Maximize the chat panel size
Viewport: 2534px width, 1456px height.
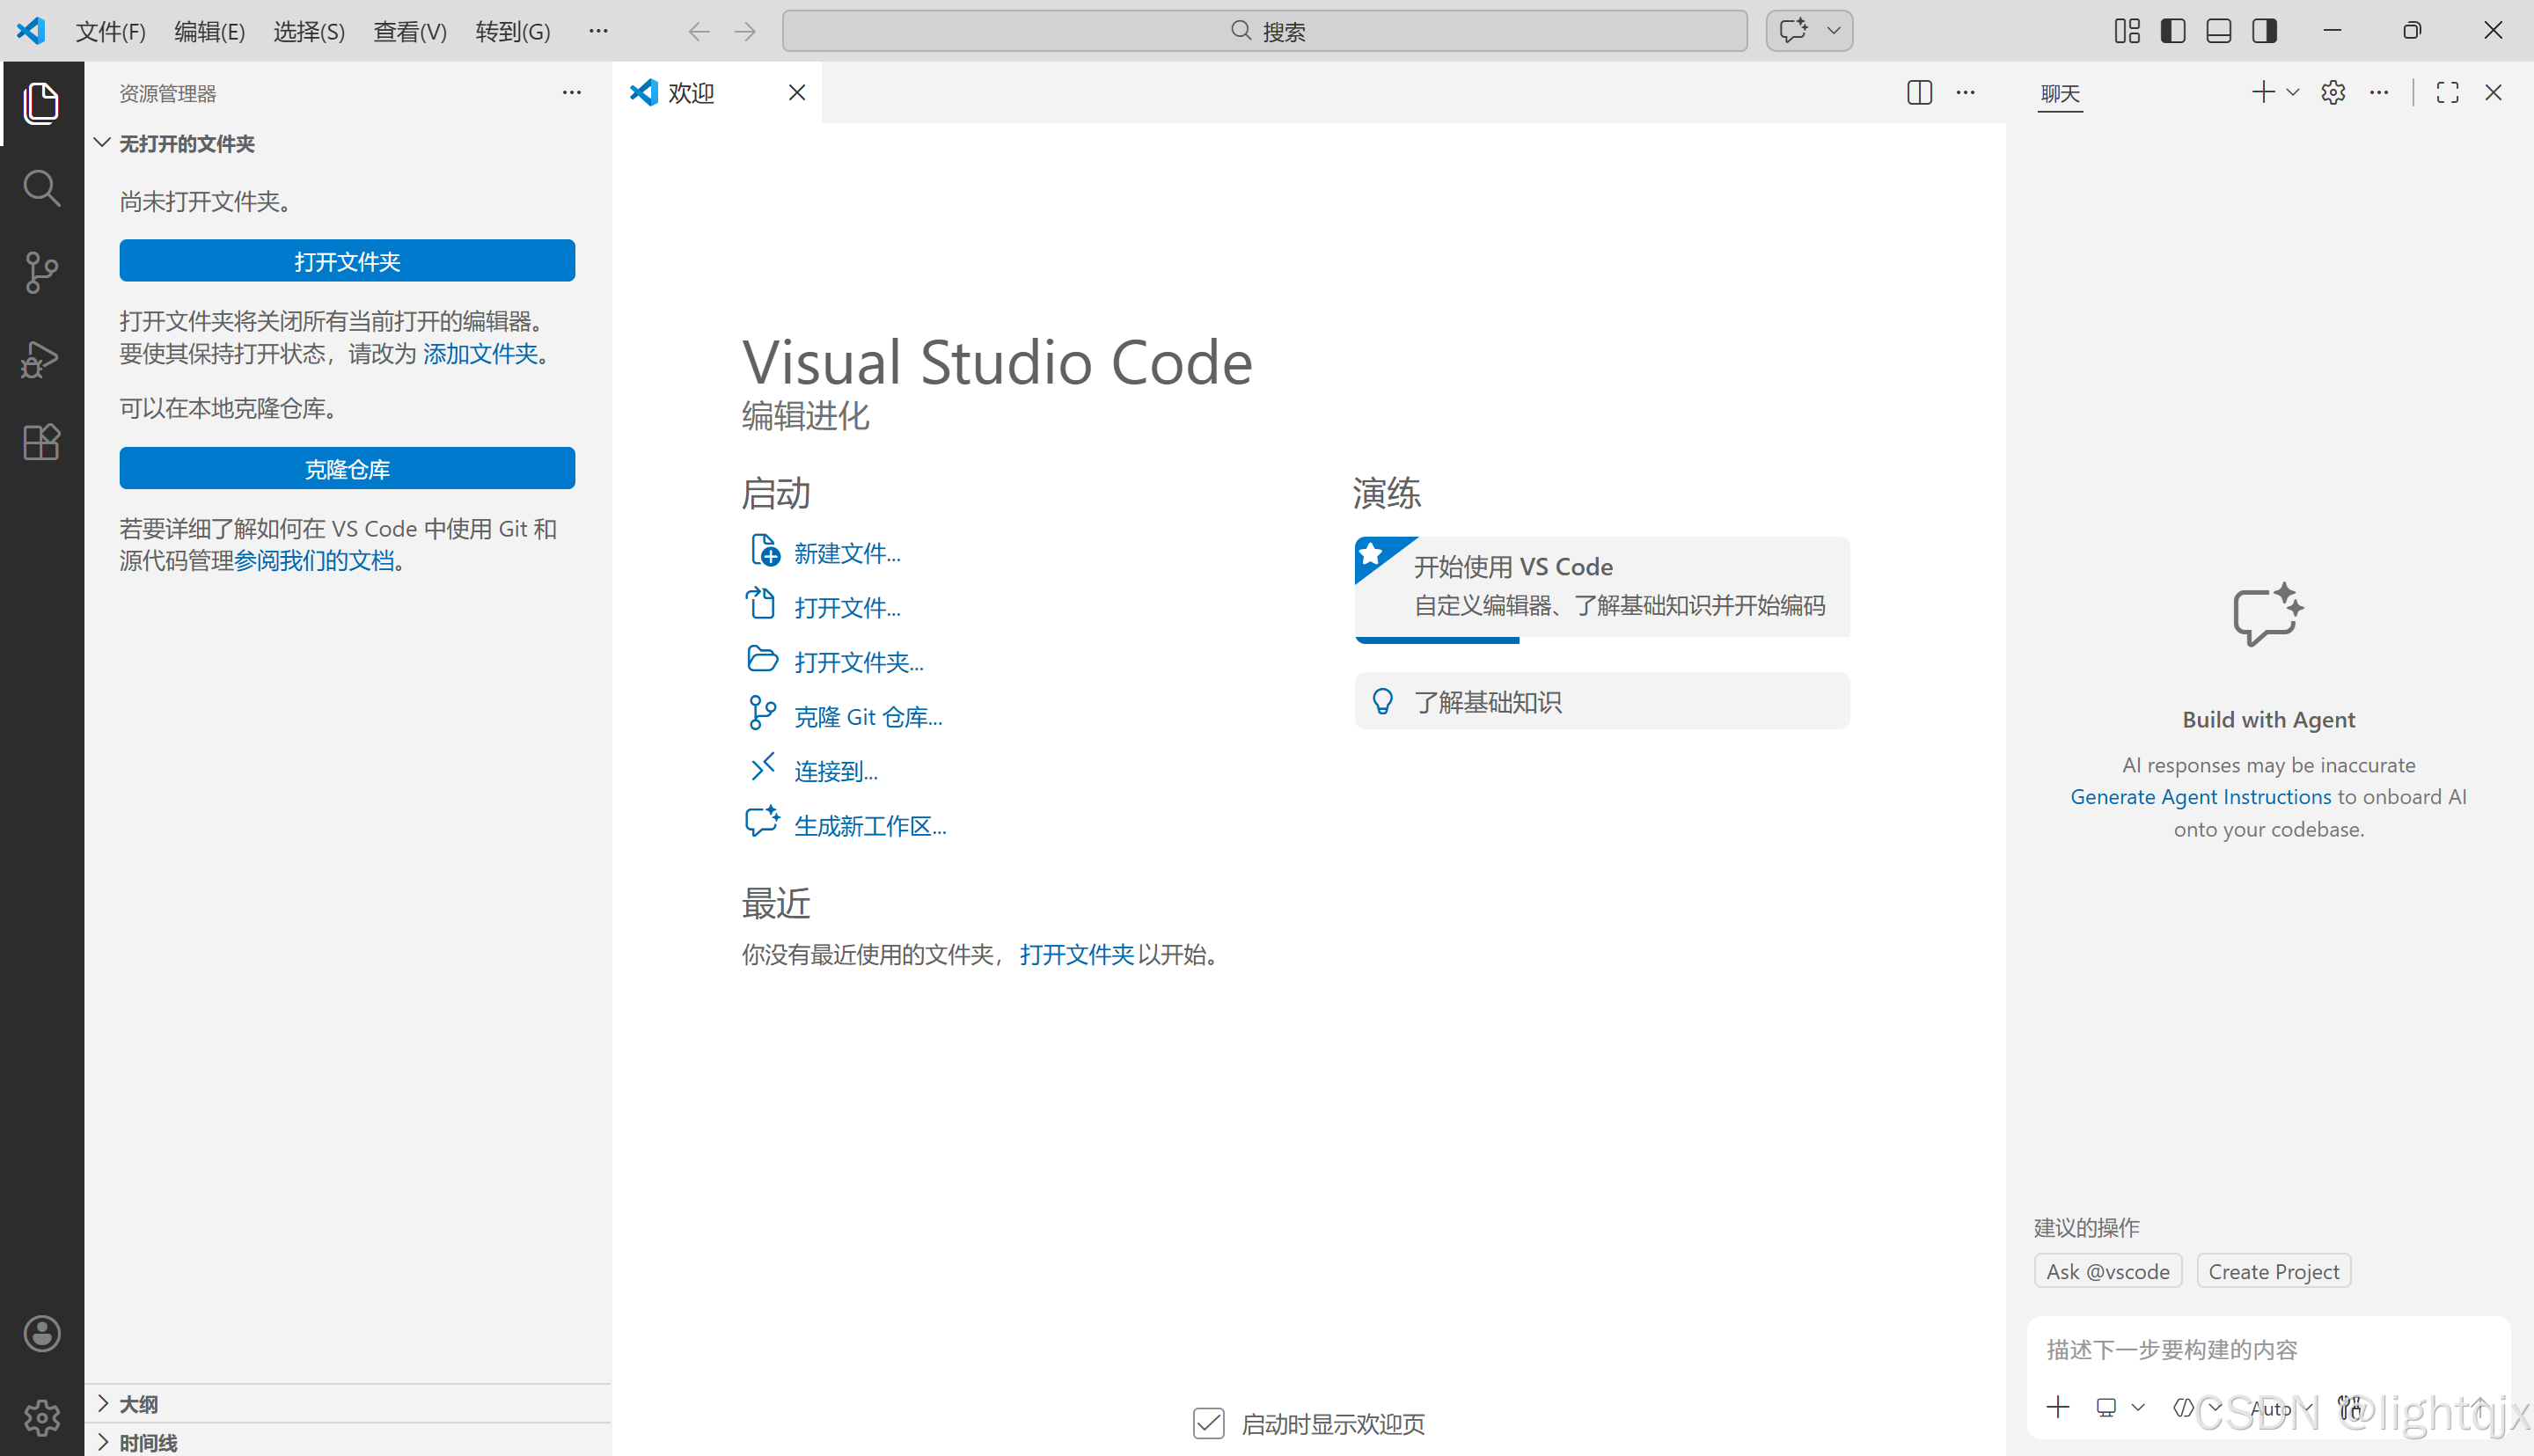2447,93
